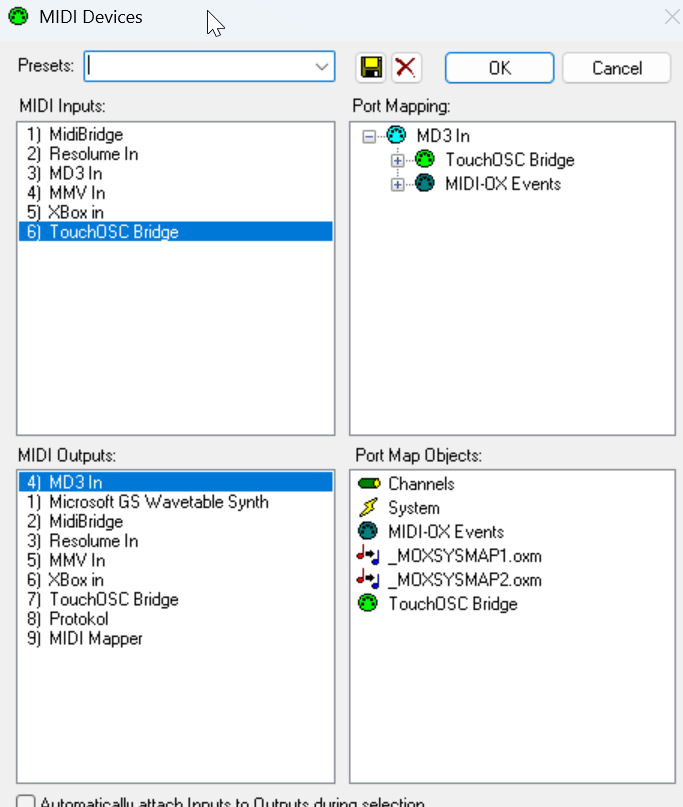Click the System lightning bolt icon
The width and height of the screenshot is (683, 807).
368,508
